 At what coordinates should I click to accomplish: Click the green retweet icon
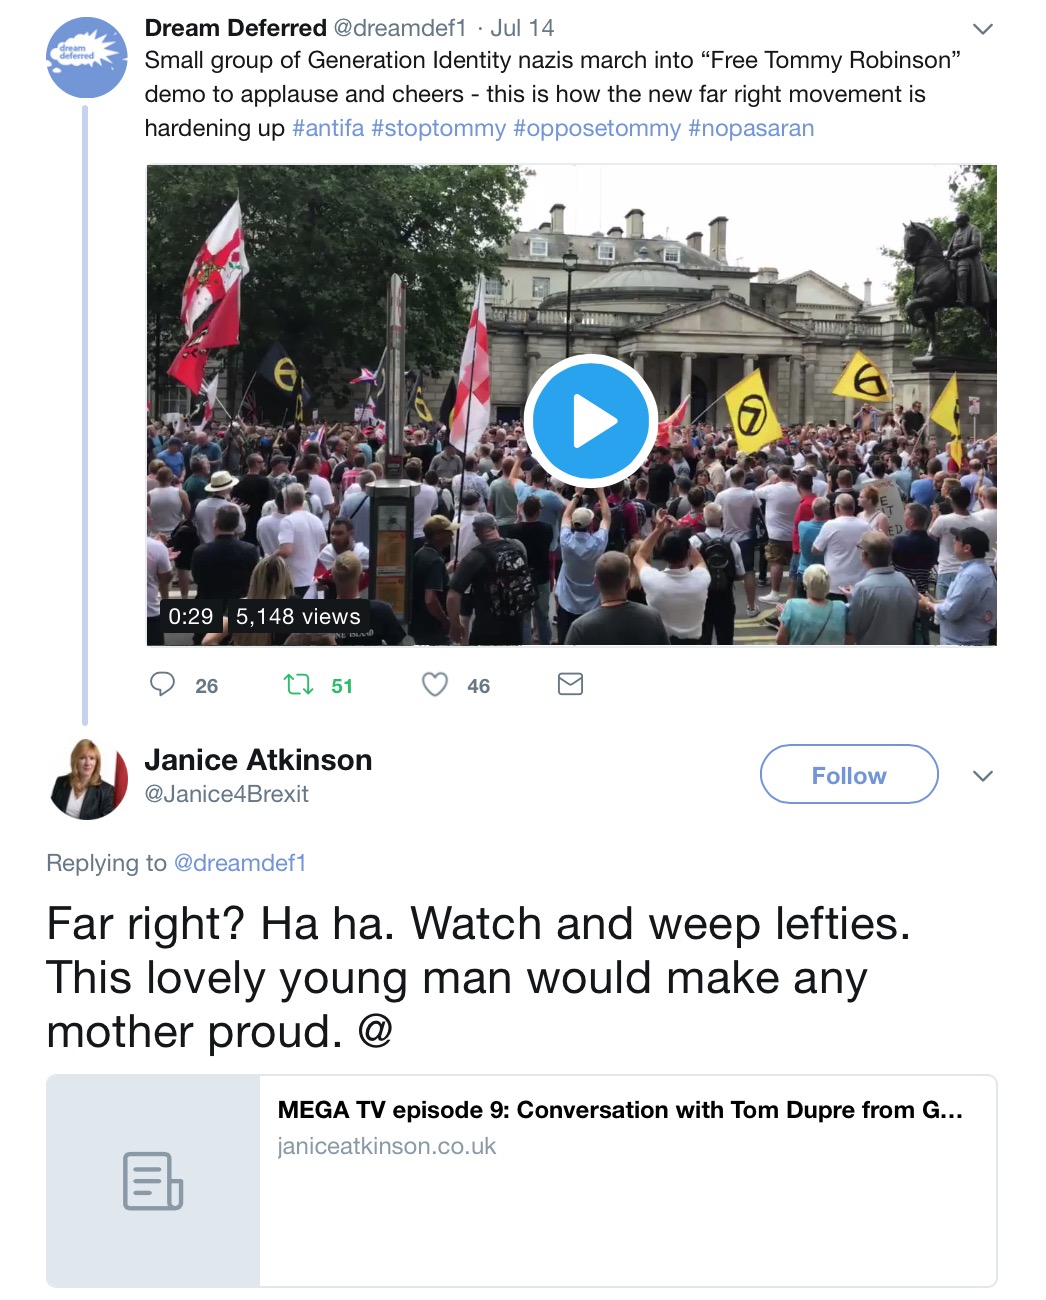(298, 684)
